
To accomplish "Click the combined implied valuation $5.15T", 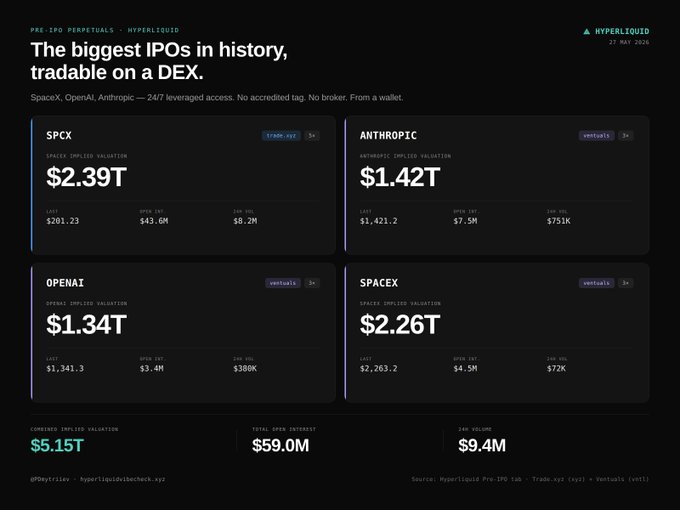I will pyautogui.click(x=57, y=445).
